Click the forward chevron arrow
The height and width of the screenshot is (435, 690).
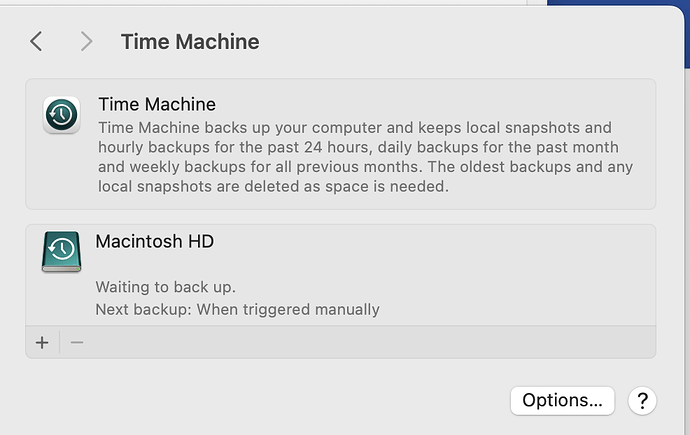(x=86, y=41)
